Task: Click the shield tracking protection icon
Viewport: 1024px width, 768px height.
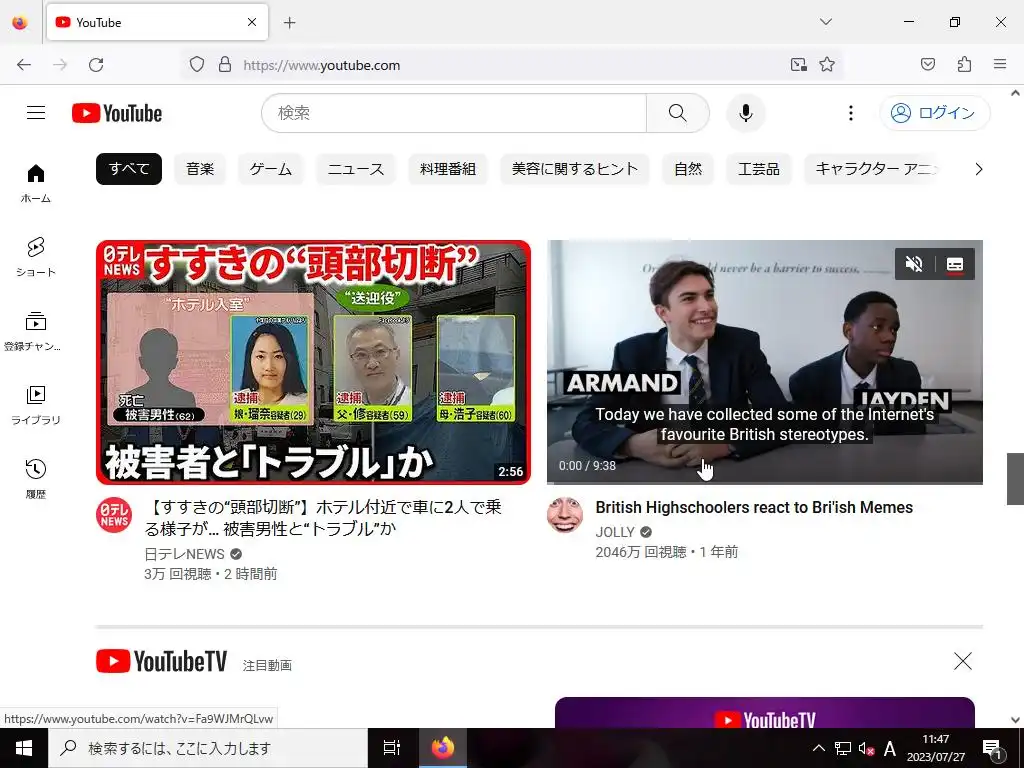Action: (197, 65)
